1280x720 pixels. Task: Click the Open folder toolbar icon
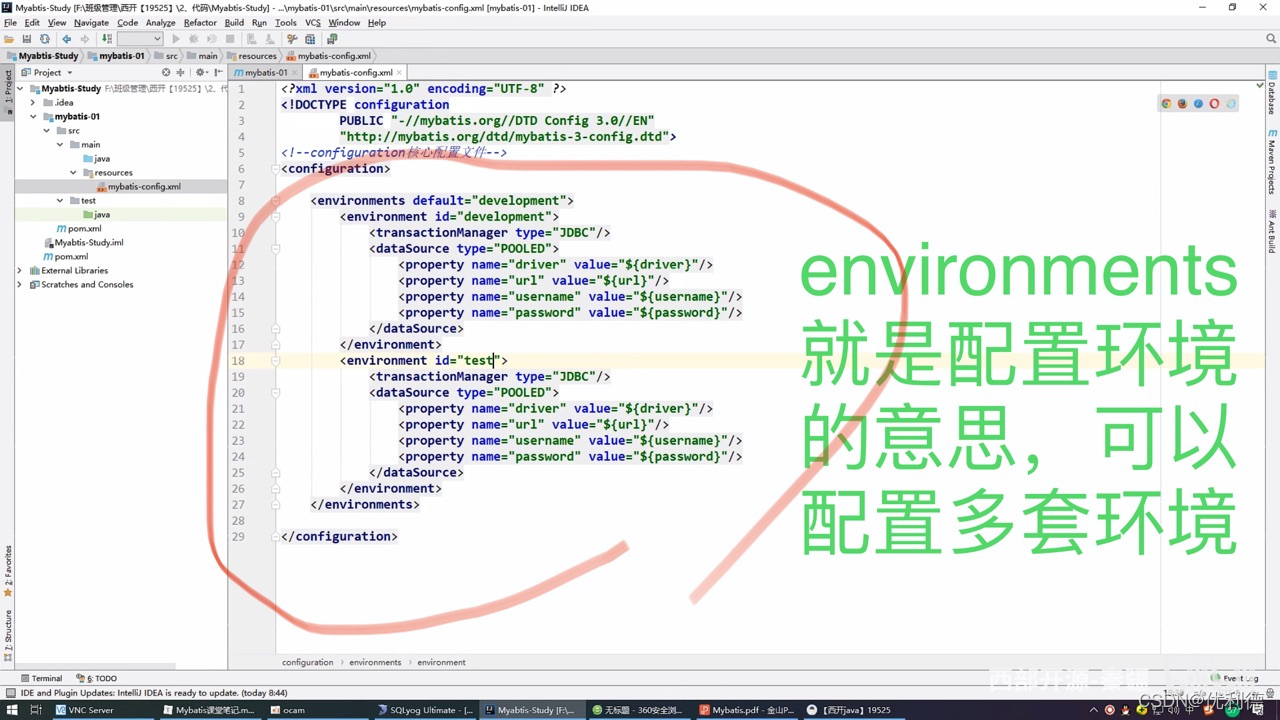pos(9,39)
